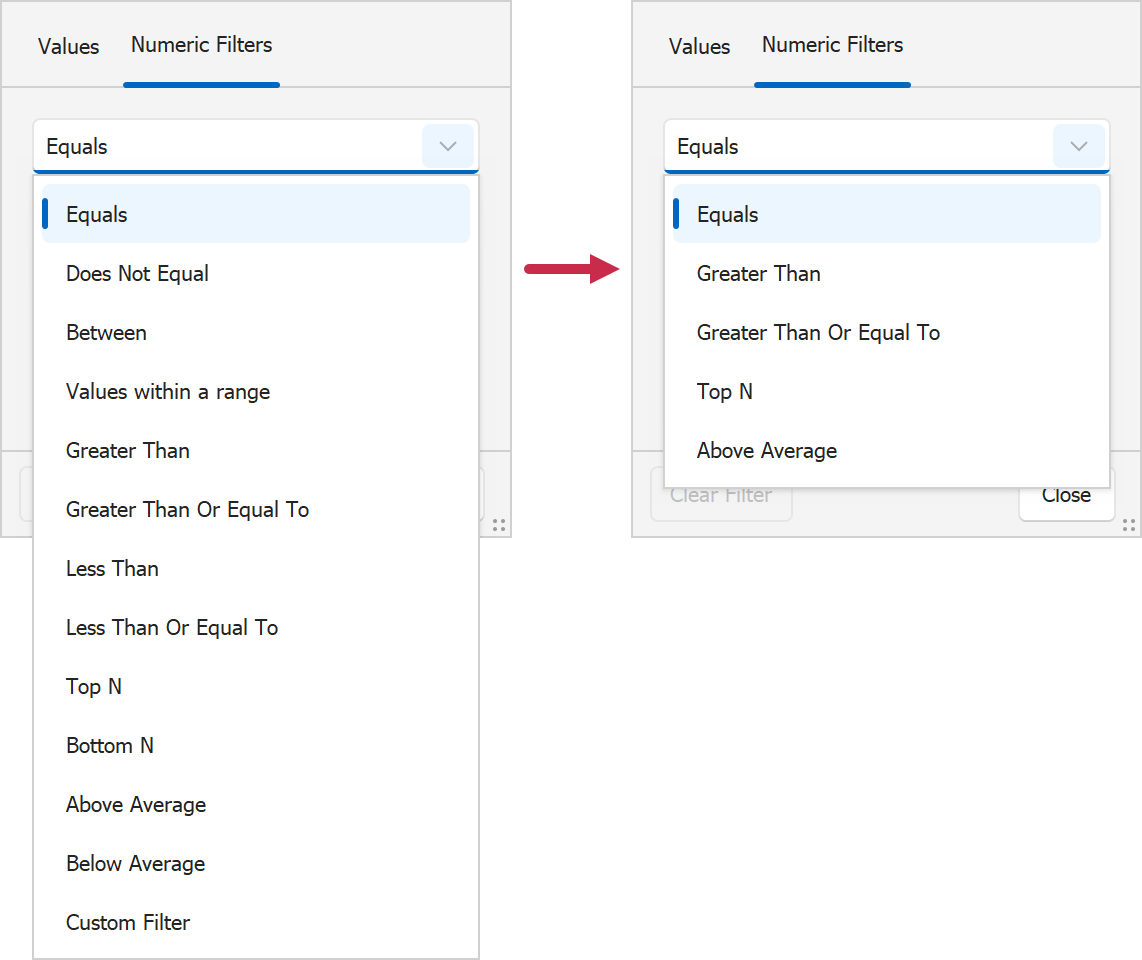
Task: Pick 'Less Than' in the left dropdown list
Action: (112, 569)
